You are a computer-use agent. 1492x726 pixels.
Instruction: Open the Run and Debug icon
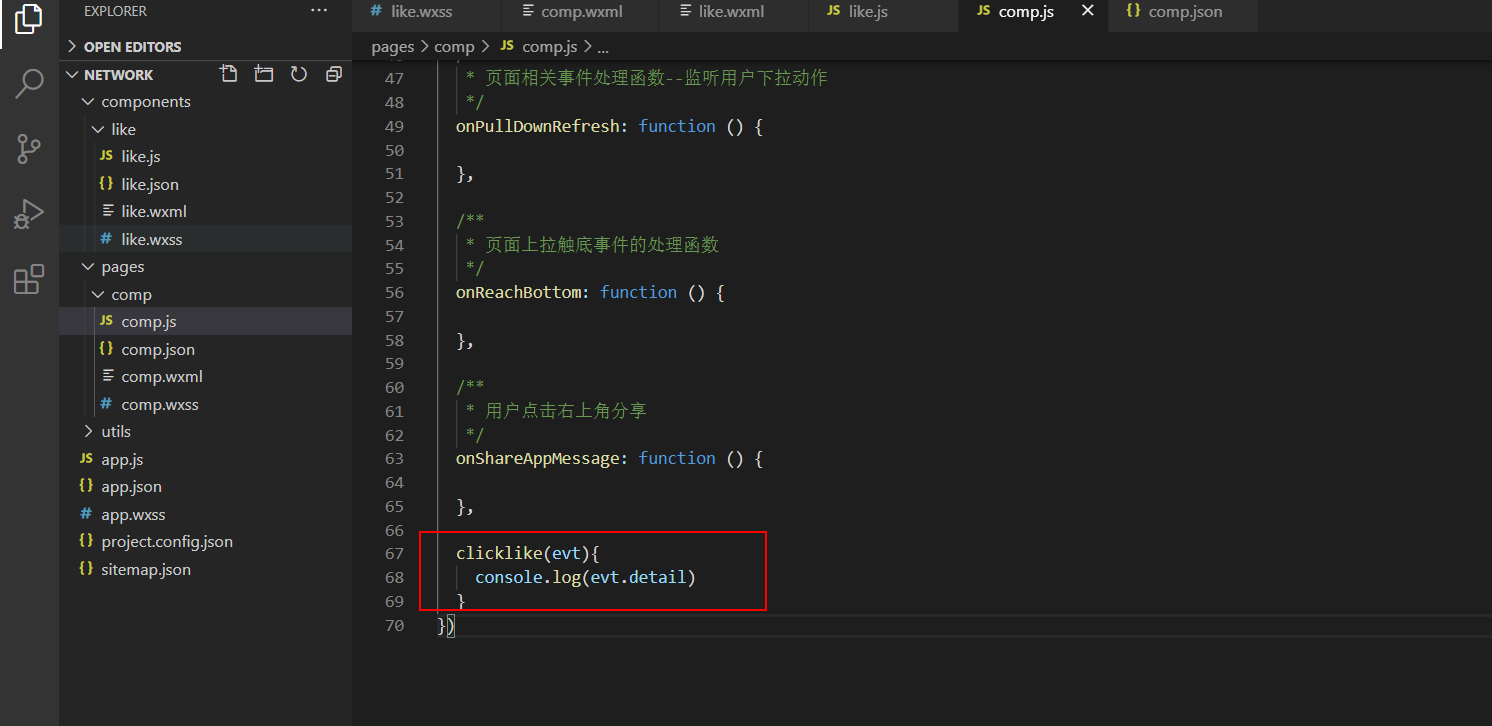pos(29,214)
